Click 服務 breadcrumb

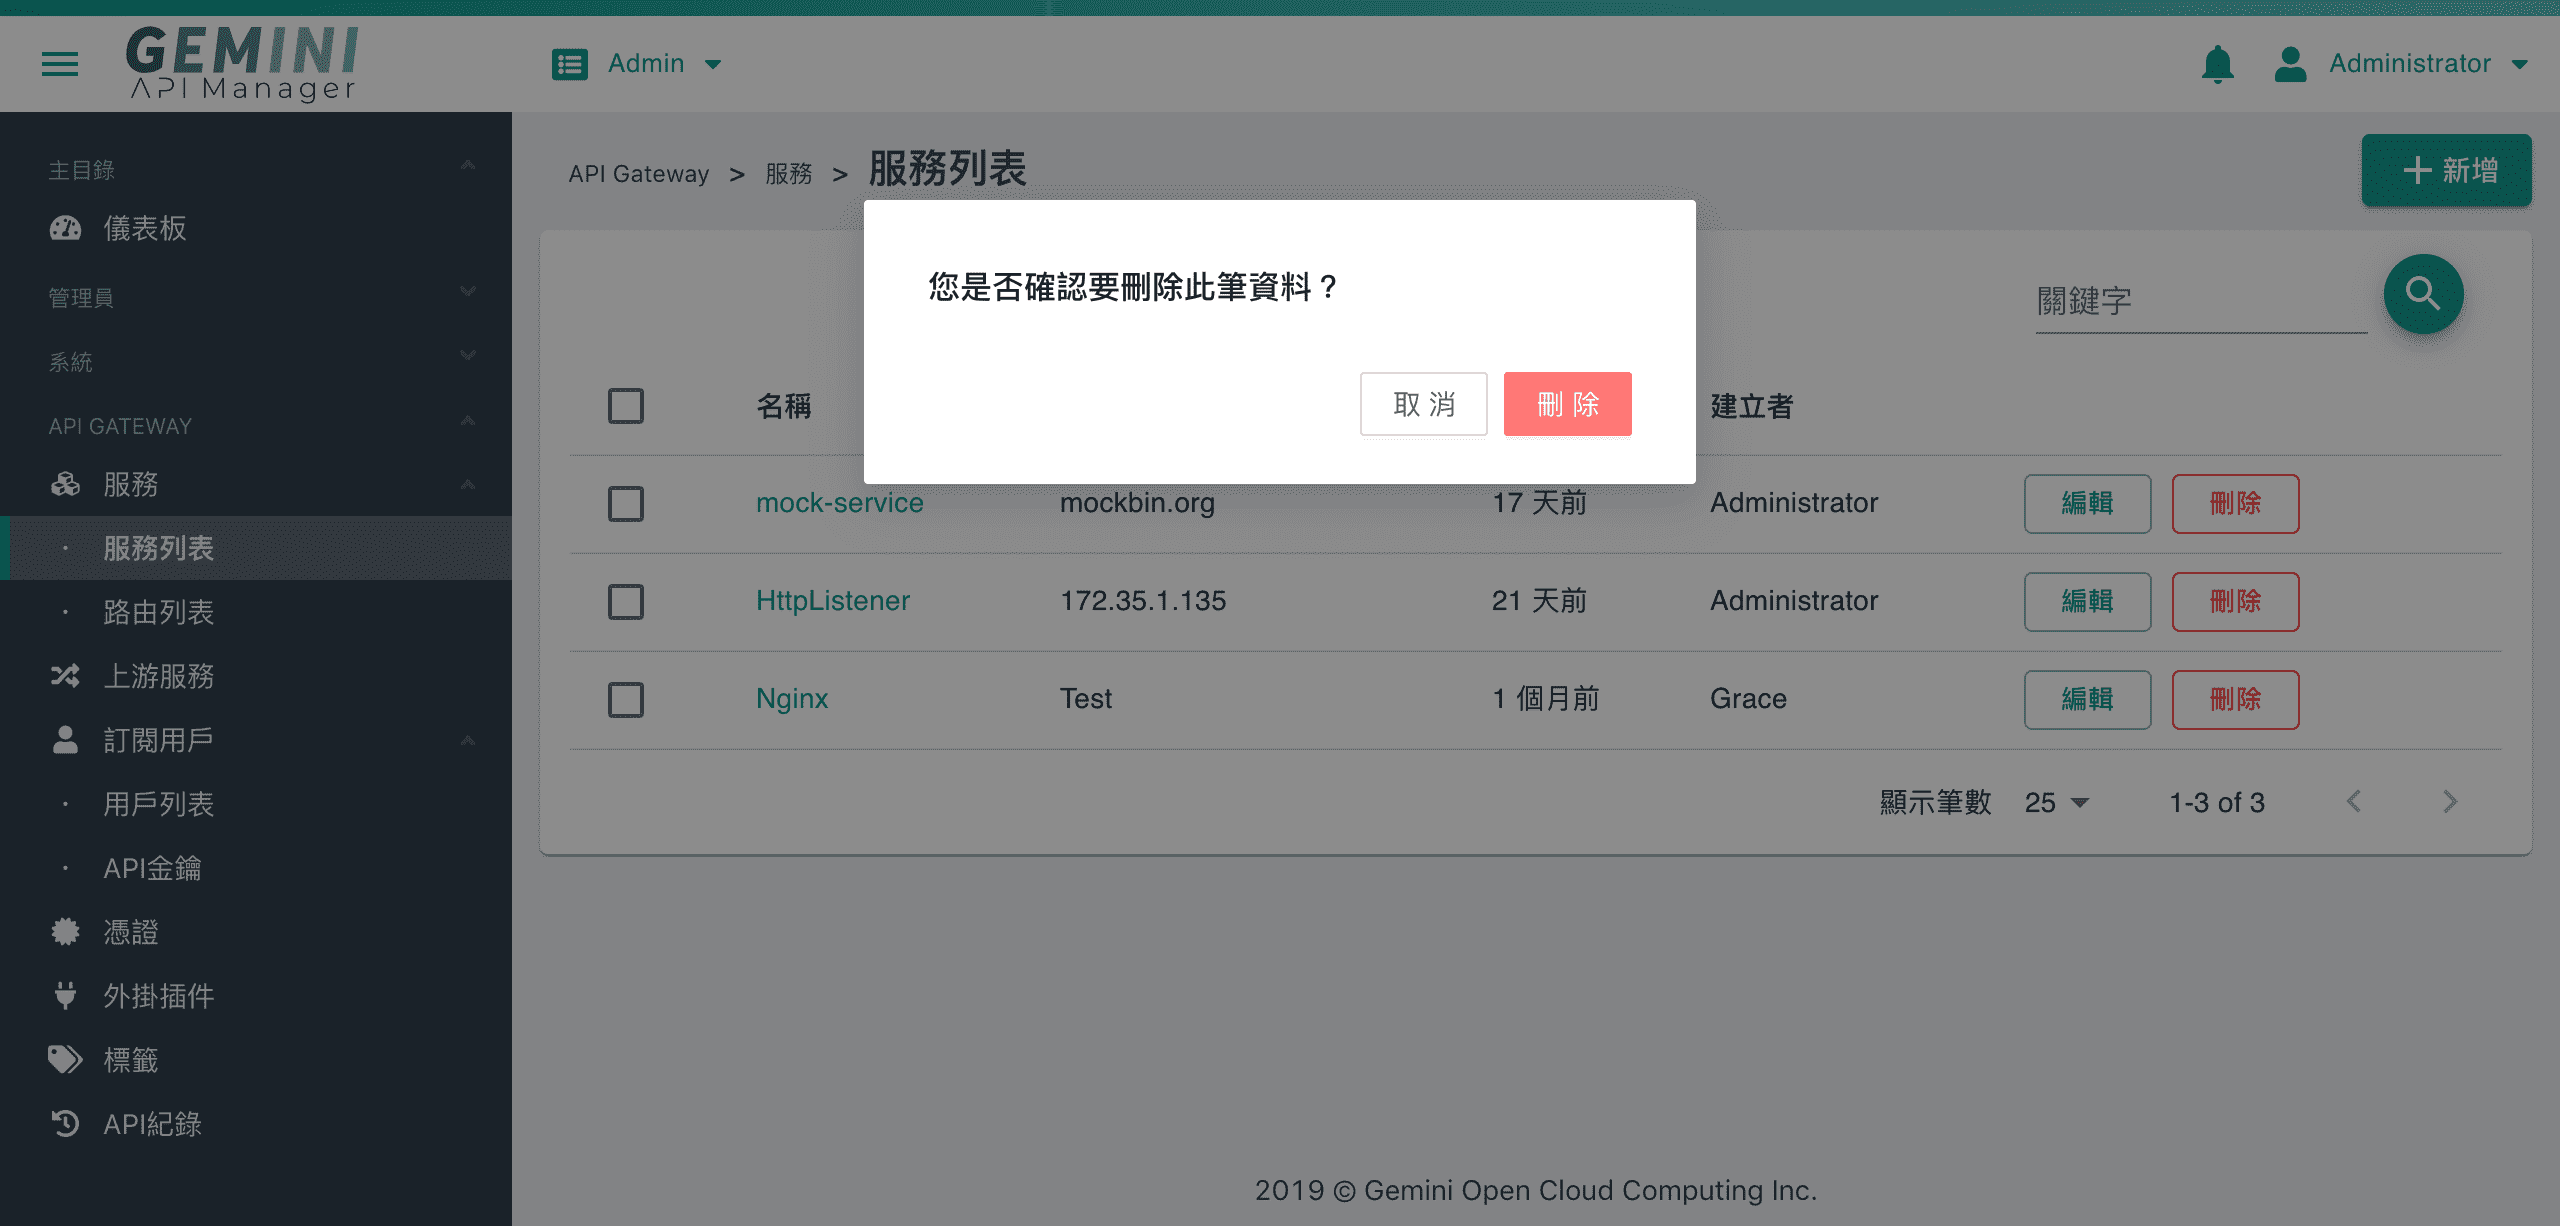point(789,174)
